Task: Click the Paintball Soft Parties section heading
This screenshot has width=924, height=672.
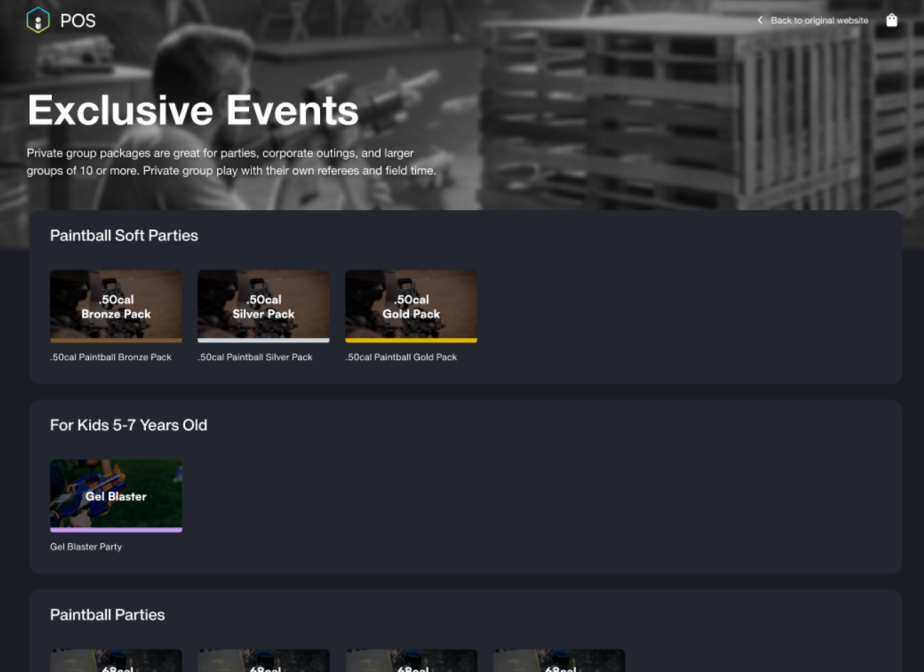Action: tap(124, 236)
